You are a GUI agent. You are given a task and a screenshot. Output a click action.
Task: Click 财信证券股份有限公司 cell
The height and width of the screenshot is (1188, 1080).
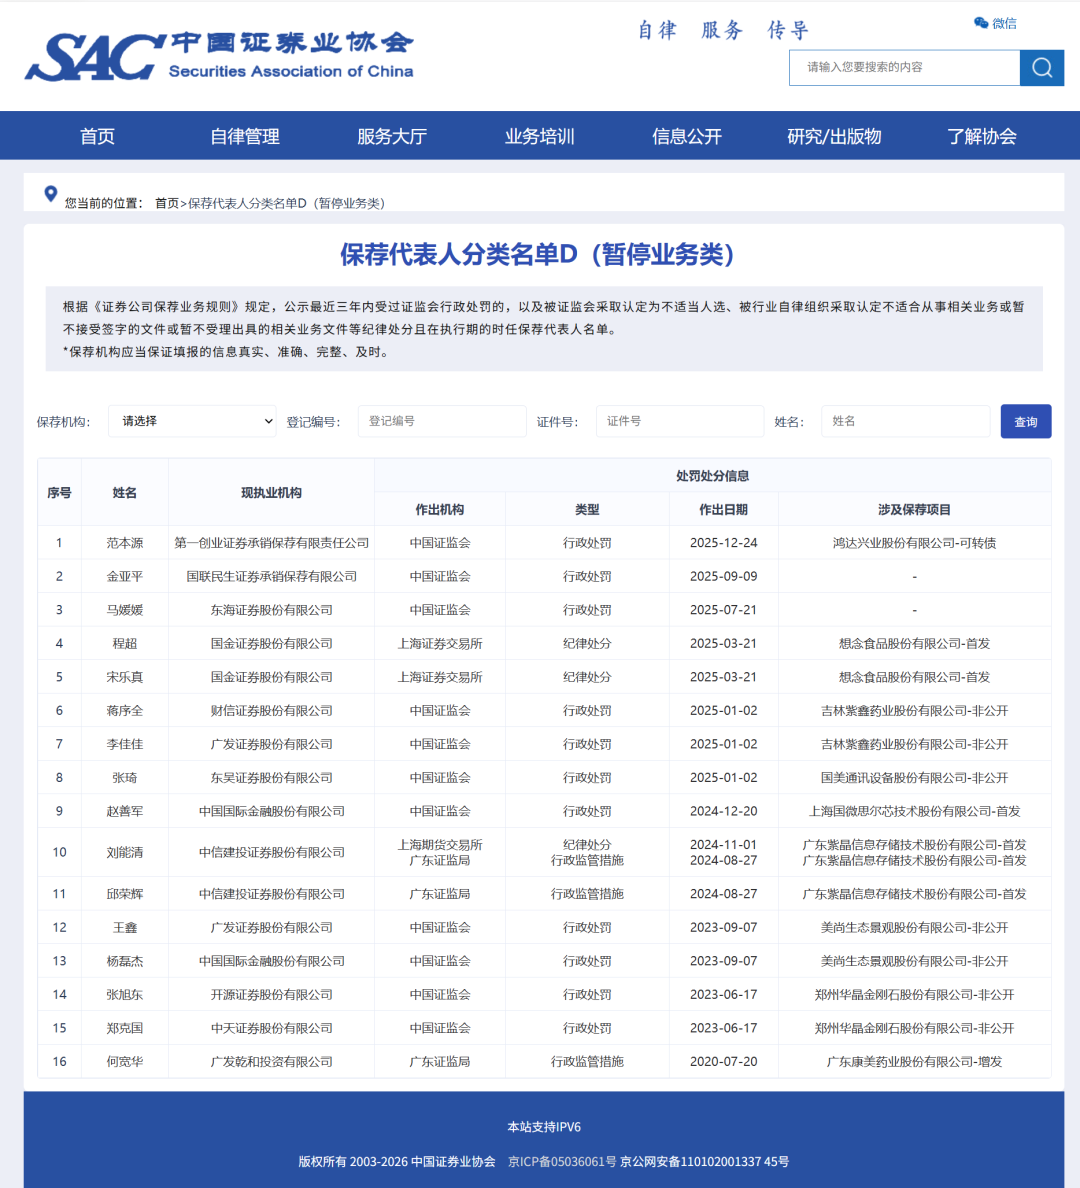click(x=271, y=711)
